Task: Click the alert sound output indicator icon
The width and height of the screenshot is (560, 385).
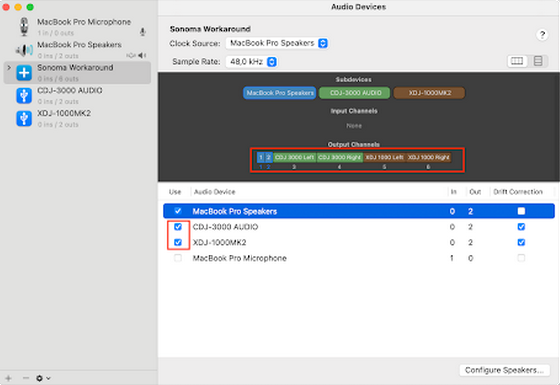Action: click(131, 55)
